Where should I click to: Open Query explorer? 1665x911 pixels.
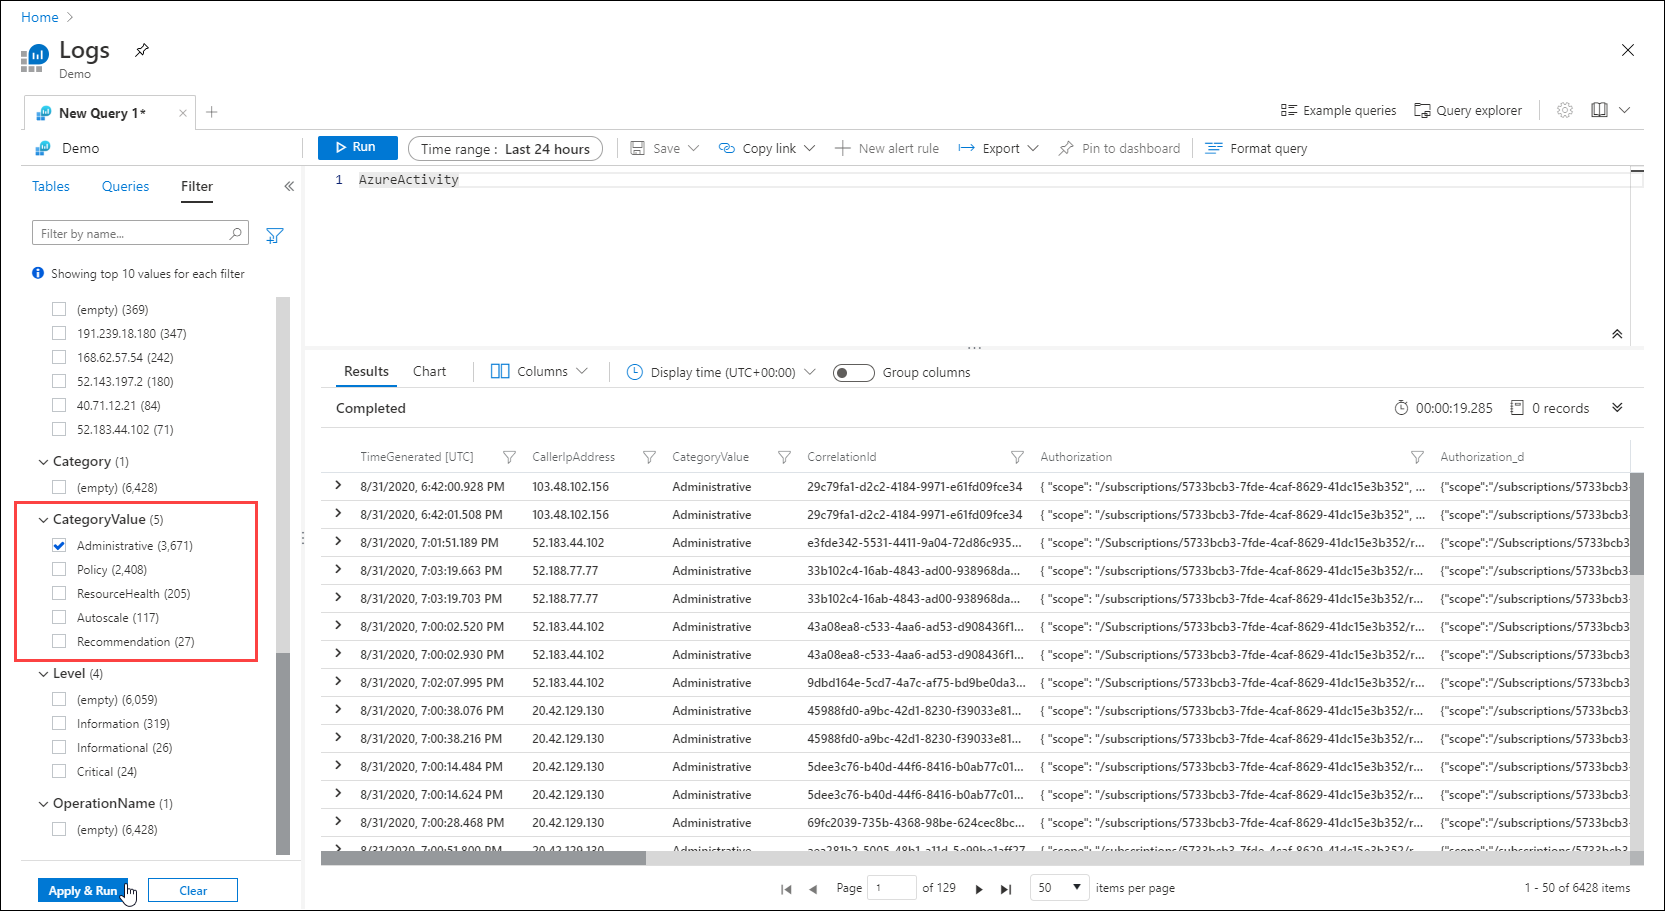(1467, 110)
